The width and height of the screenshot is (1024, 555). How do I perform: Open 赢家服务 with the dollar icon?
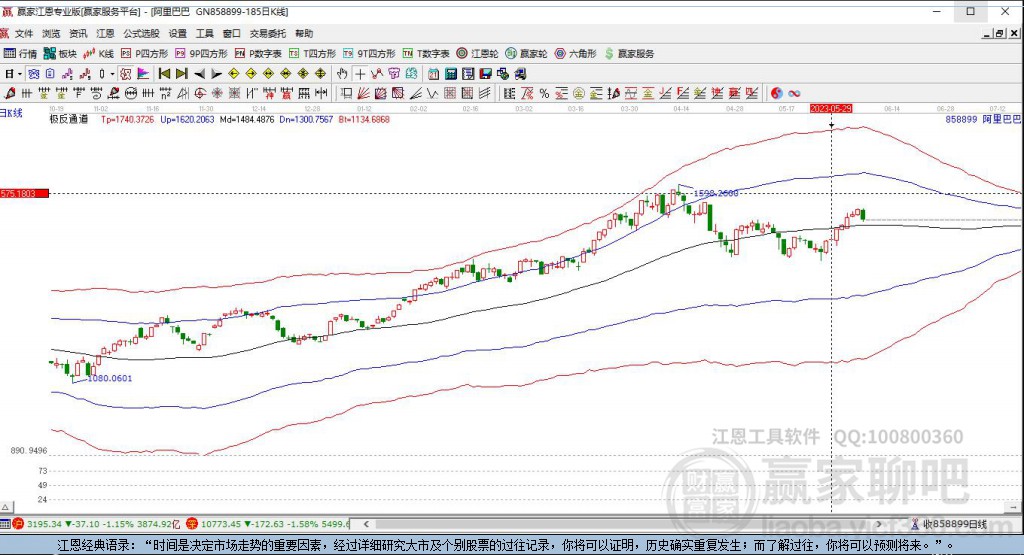click(629, 54)
